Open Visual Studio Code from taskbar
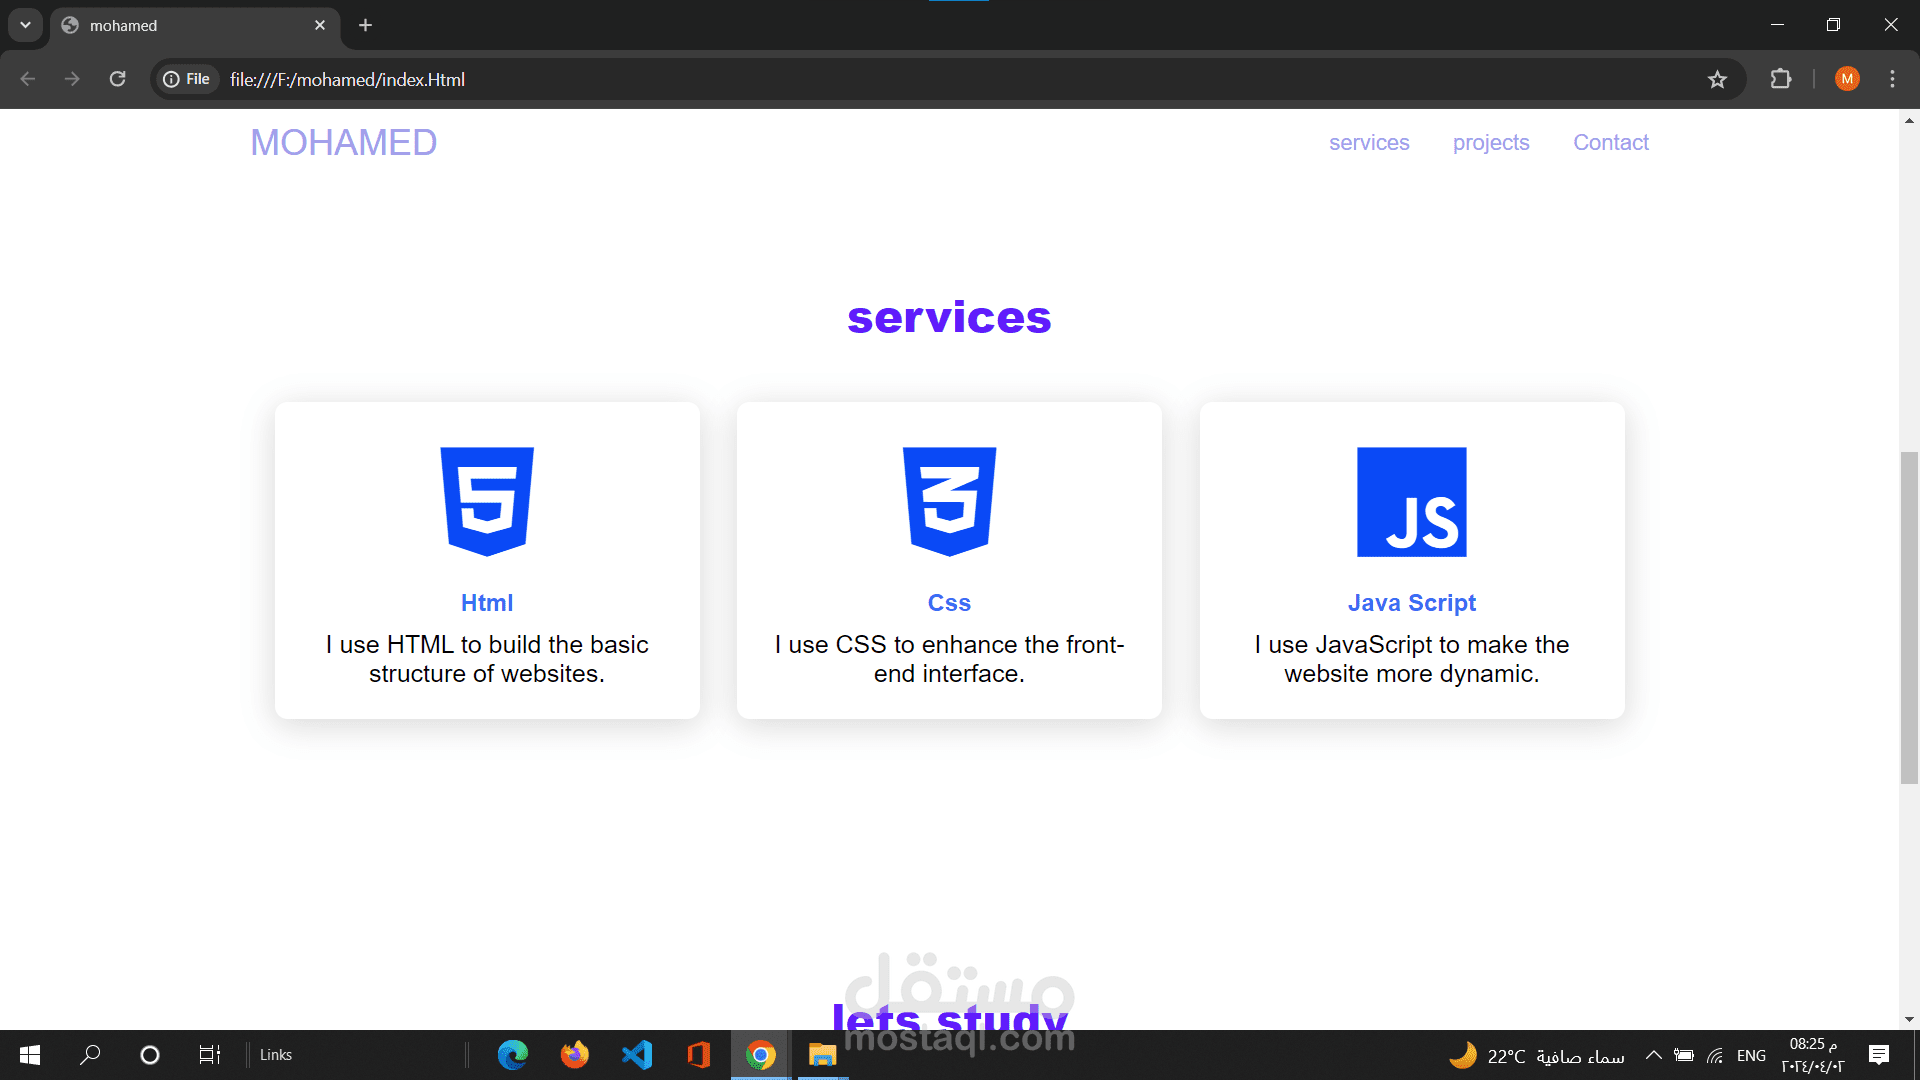The width and height of the screenshot is (1920, 1080). [637, 1055]
